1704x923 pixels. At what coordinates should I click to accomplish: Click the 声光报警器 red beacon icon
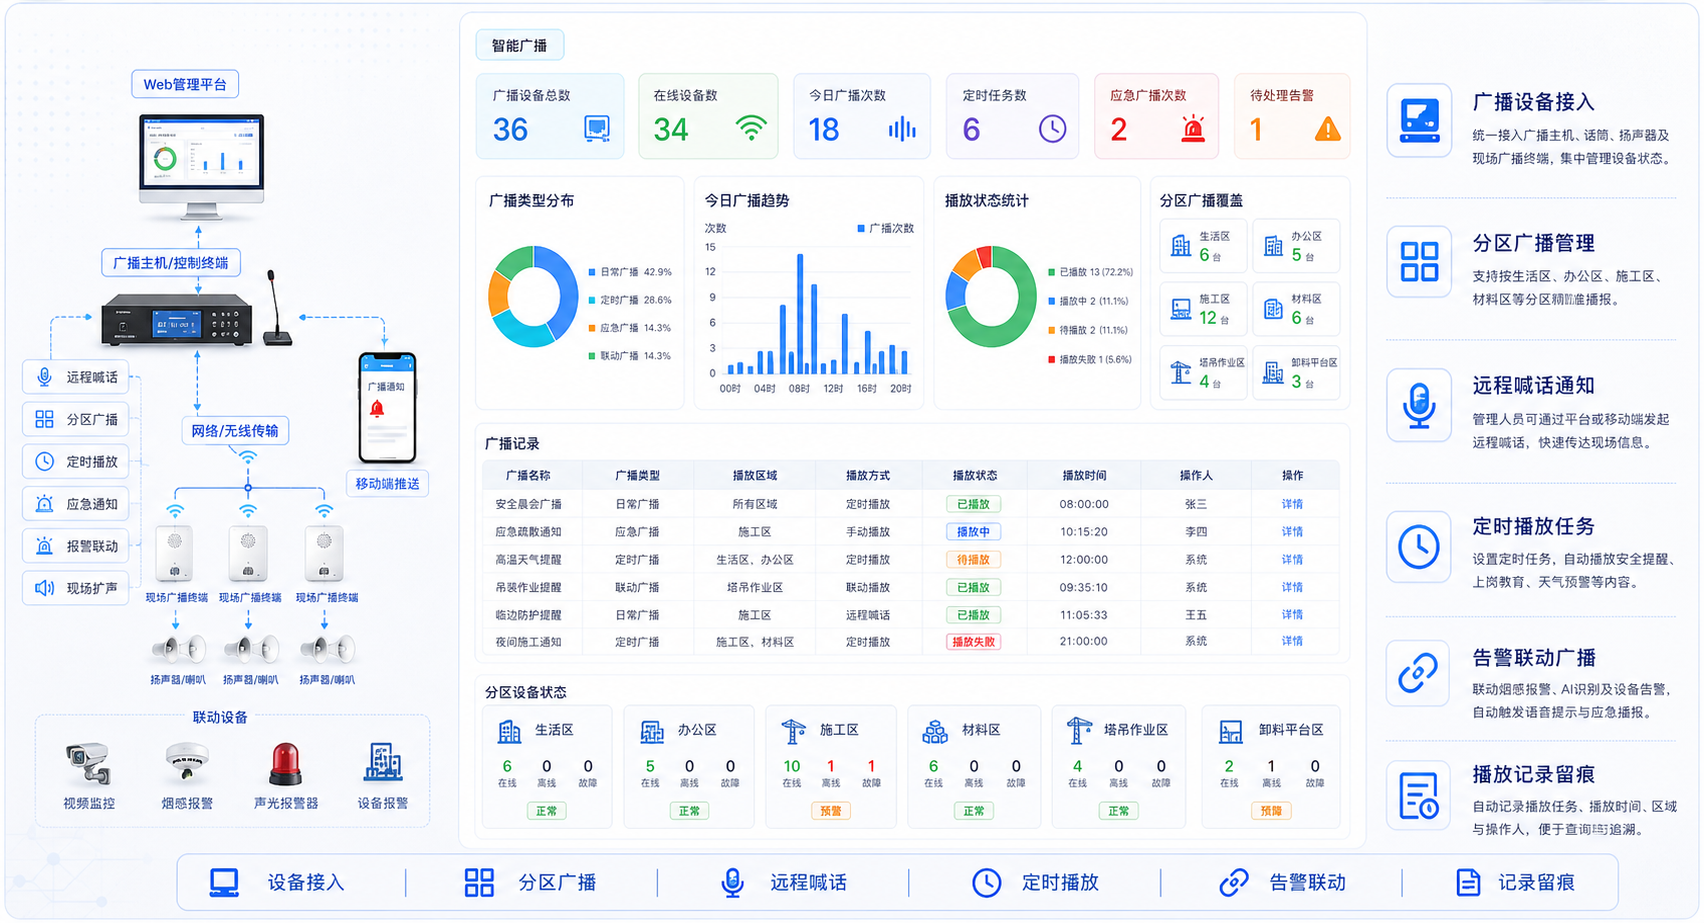tap(285, 765)
